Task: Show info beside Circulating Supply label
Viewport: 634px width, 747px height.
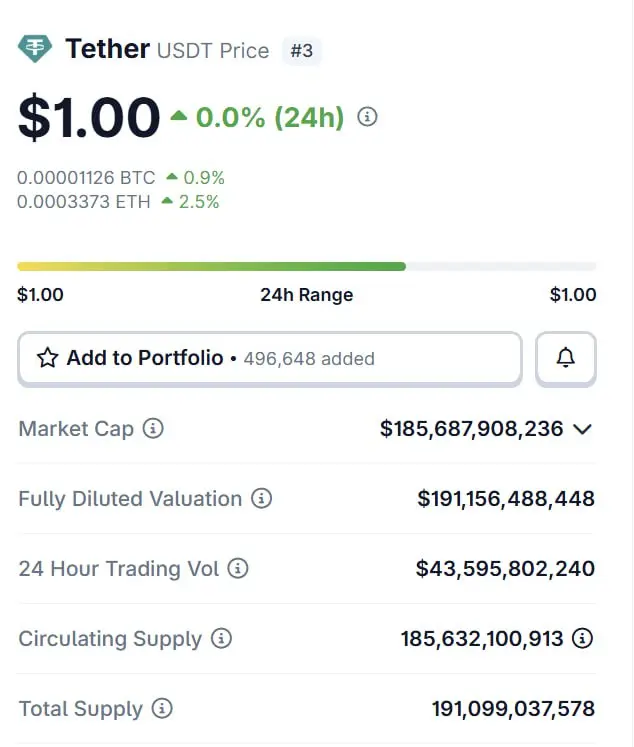Action: click(221, 638)
